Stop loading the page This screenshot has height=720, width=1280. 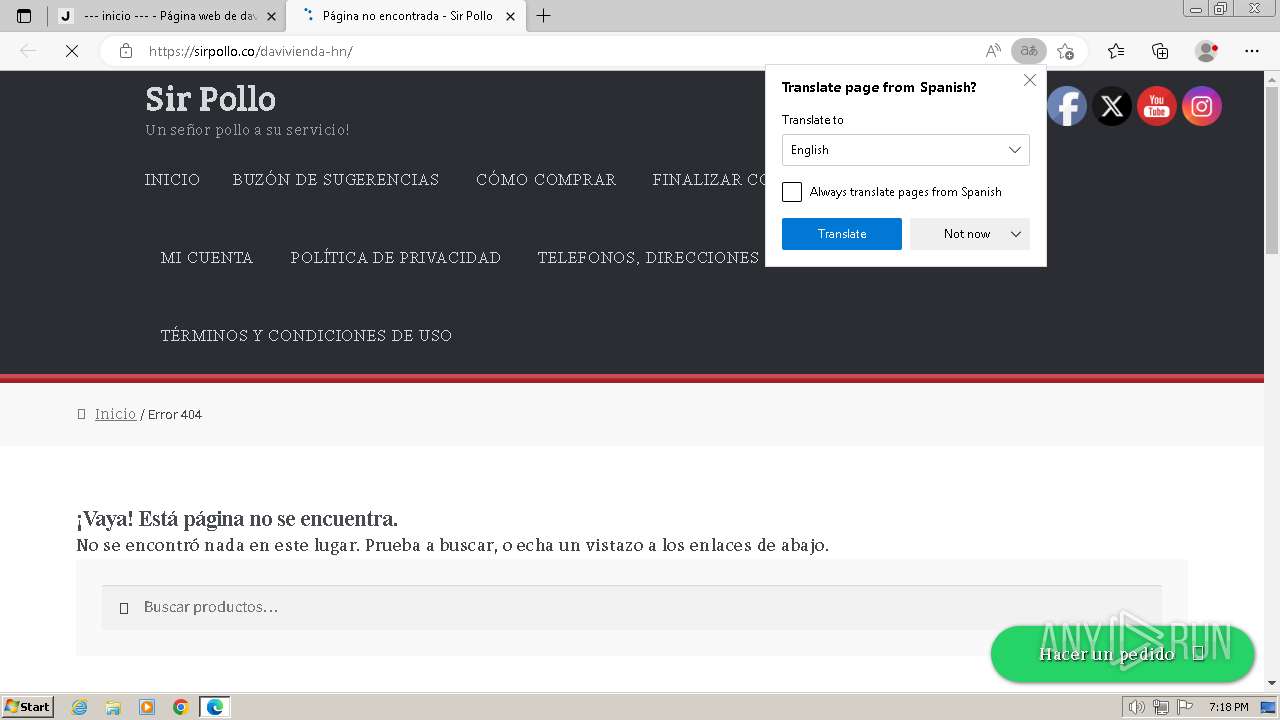click(x=72, y=51)
